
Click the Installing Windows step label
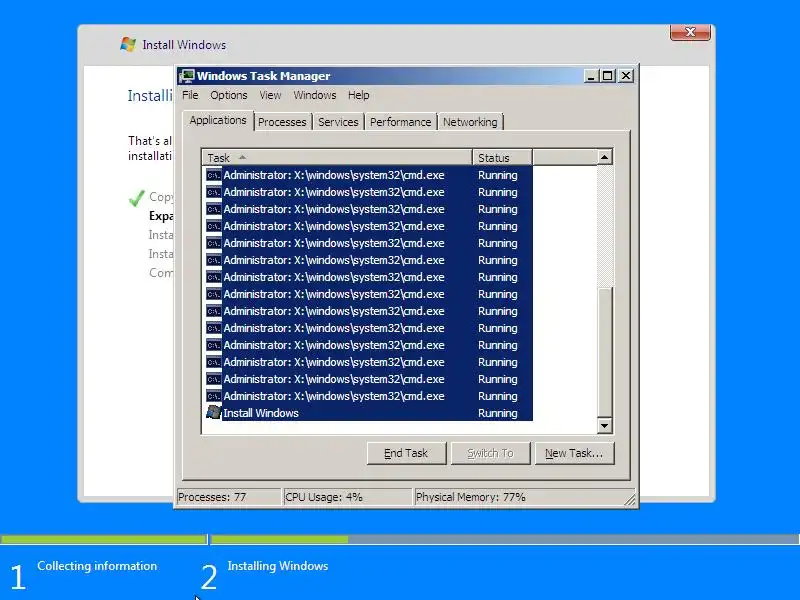pyautogui.click(x=278, y=566)
